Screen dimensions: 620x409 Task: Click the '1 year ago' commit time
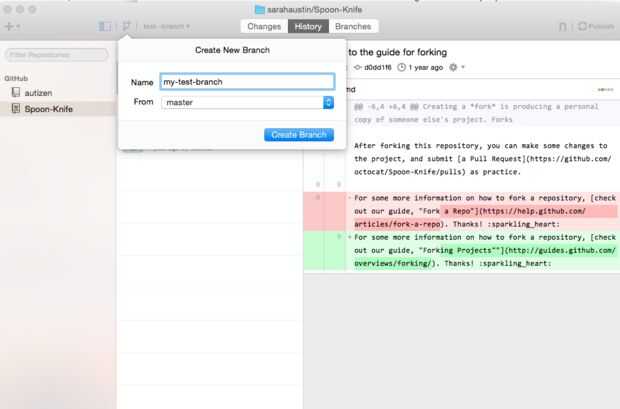pos(425,68)
